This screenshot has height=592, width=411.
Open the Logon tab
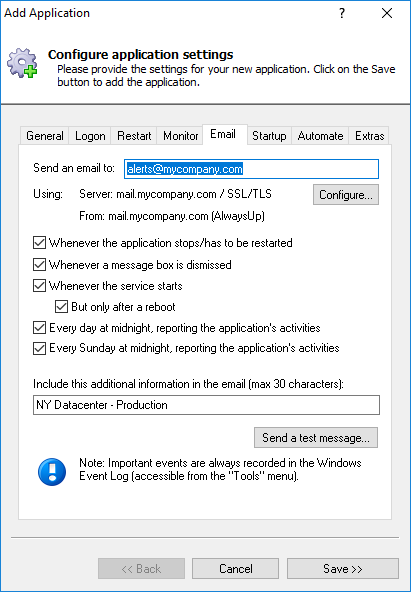tap(90, 136)
